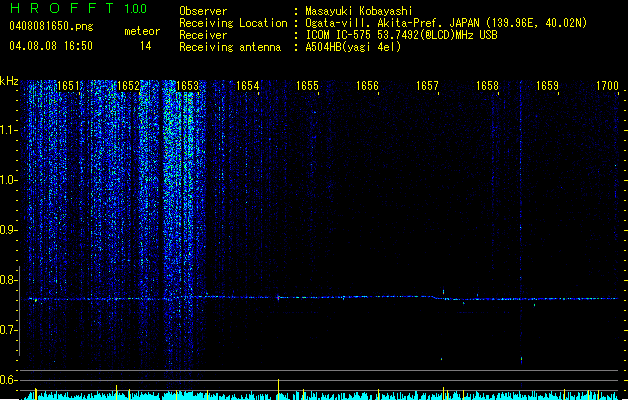This screenshot has height=400, width=629.
Task: Click the timestamp 04.08.08 16:50
Action: pos(51,46)
